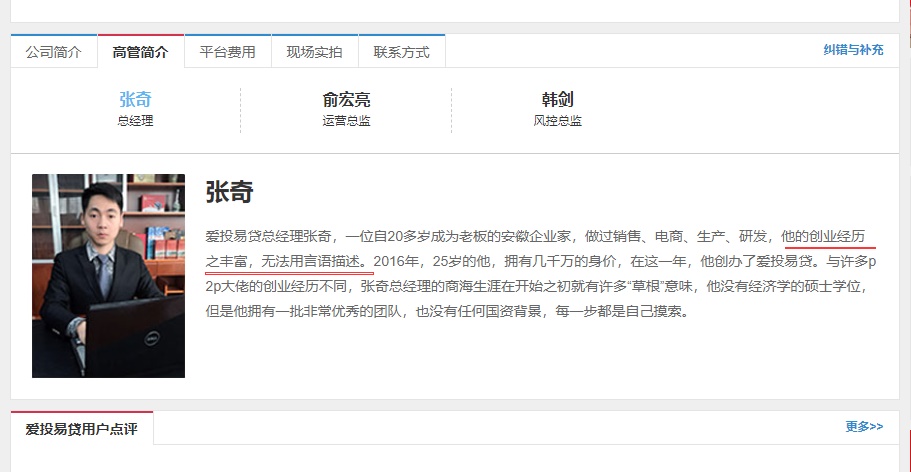Screen dimensions: 911x472
Task: Switch to the 平台费用 tab
Action: click(227, 52)
